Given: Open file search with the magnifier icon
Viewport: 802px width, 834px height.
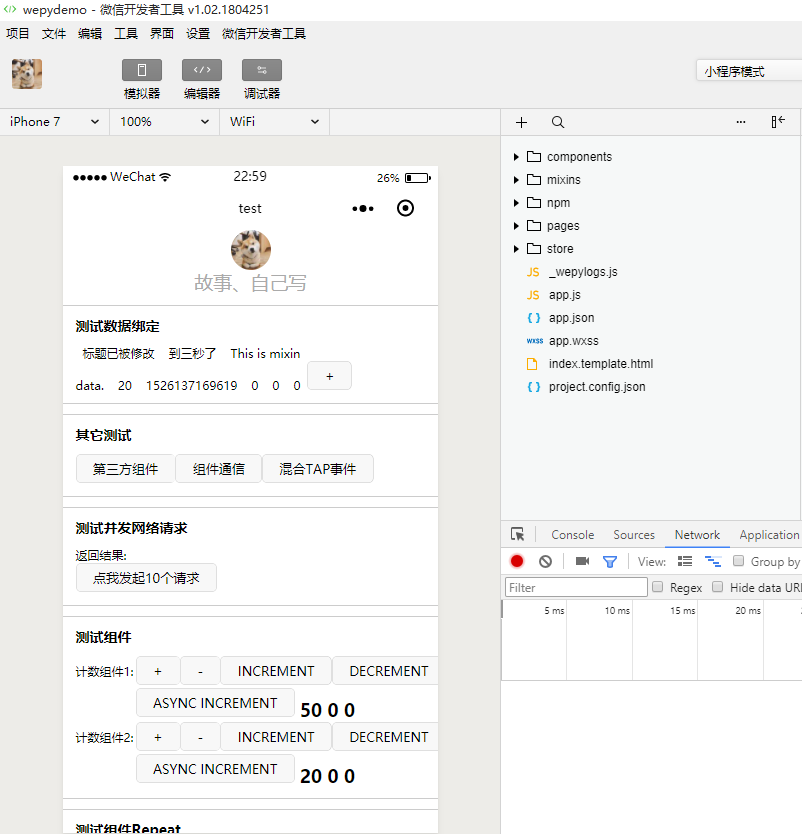Looking at the screenshot, I should pos(557,122).
